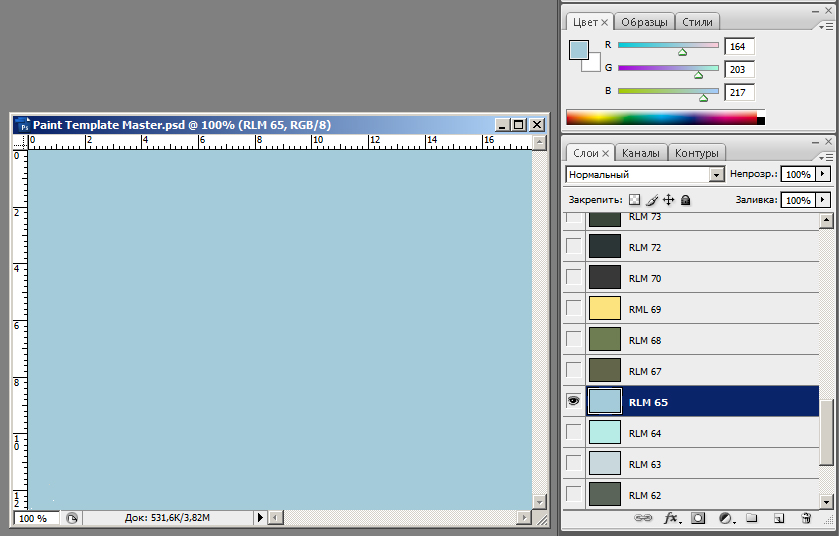The width and height of the screenshot is (839, 536).
Task: Open status bar info arrow menu
Action: pyautogui.click(x=260, y=518)
